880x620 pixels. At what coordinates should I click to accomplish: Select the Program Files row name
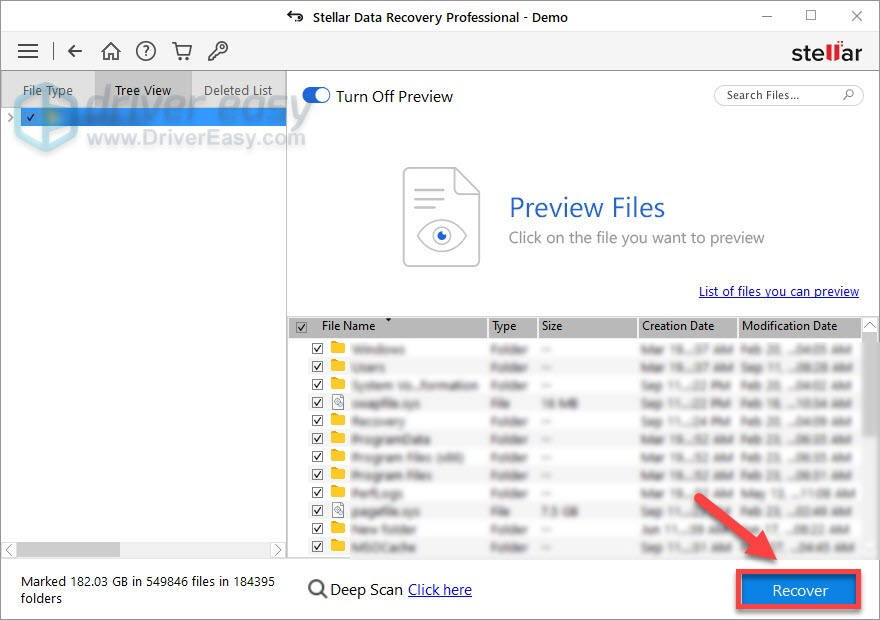[391, 475]
